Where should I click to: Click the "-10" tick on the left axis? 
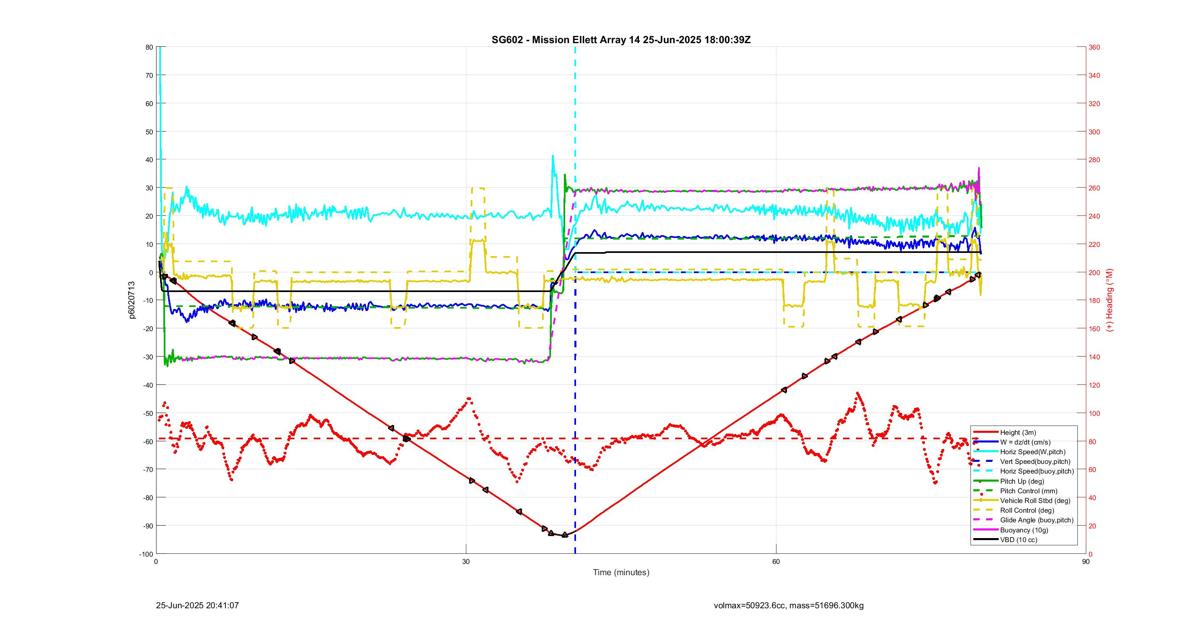point(146,301)
